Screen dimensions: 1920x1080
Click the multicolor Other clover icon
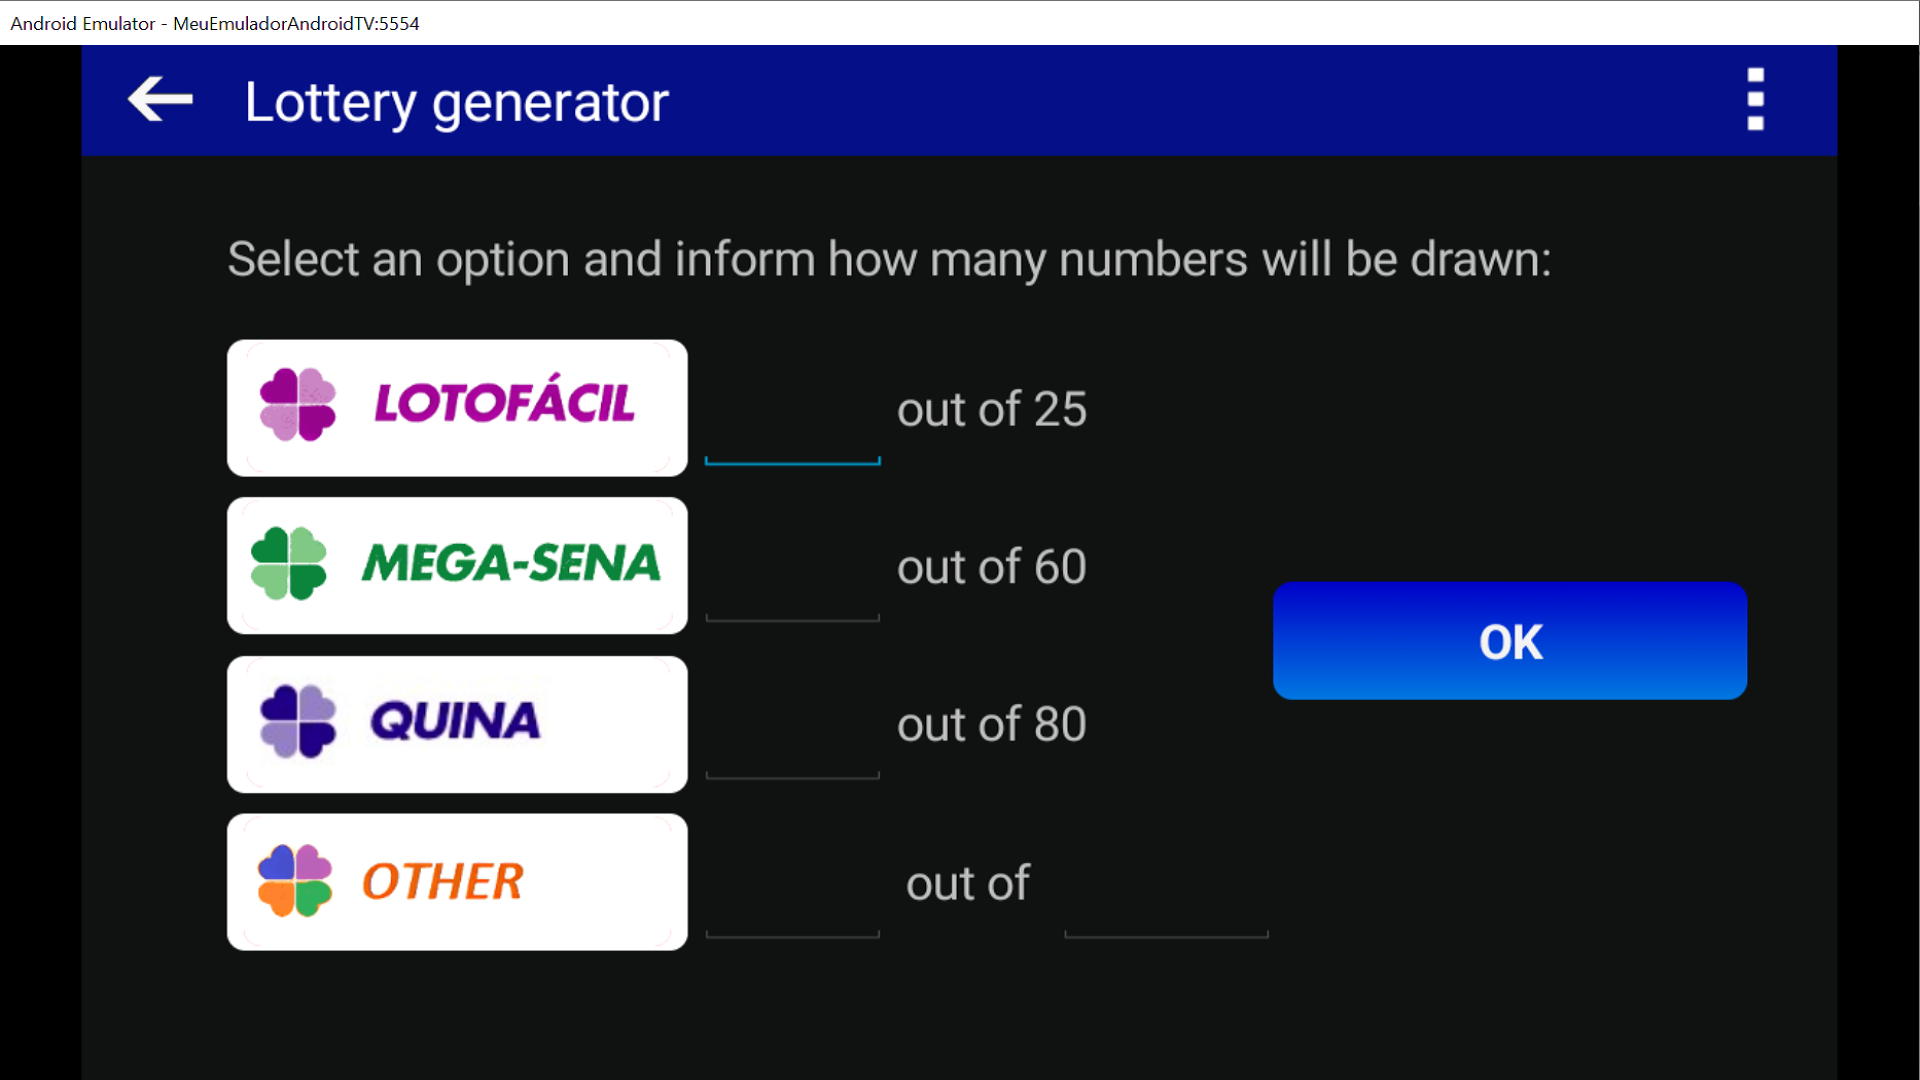(295, 881)
